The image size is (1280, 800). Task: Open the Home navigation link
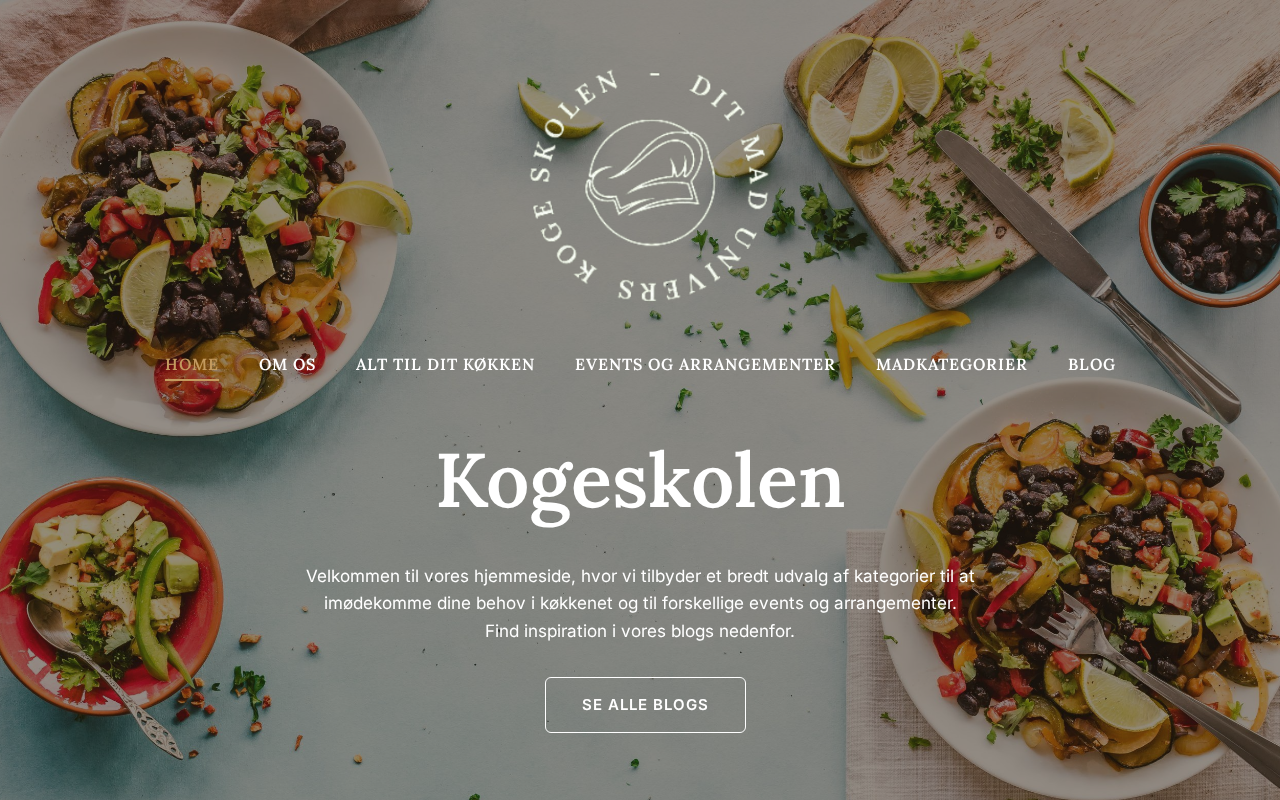click(x=191, y=365)
